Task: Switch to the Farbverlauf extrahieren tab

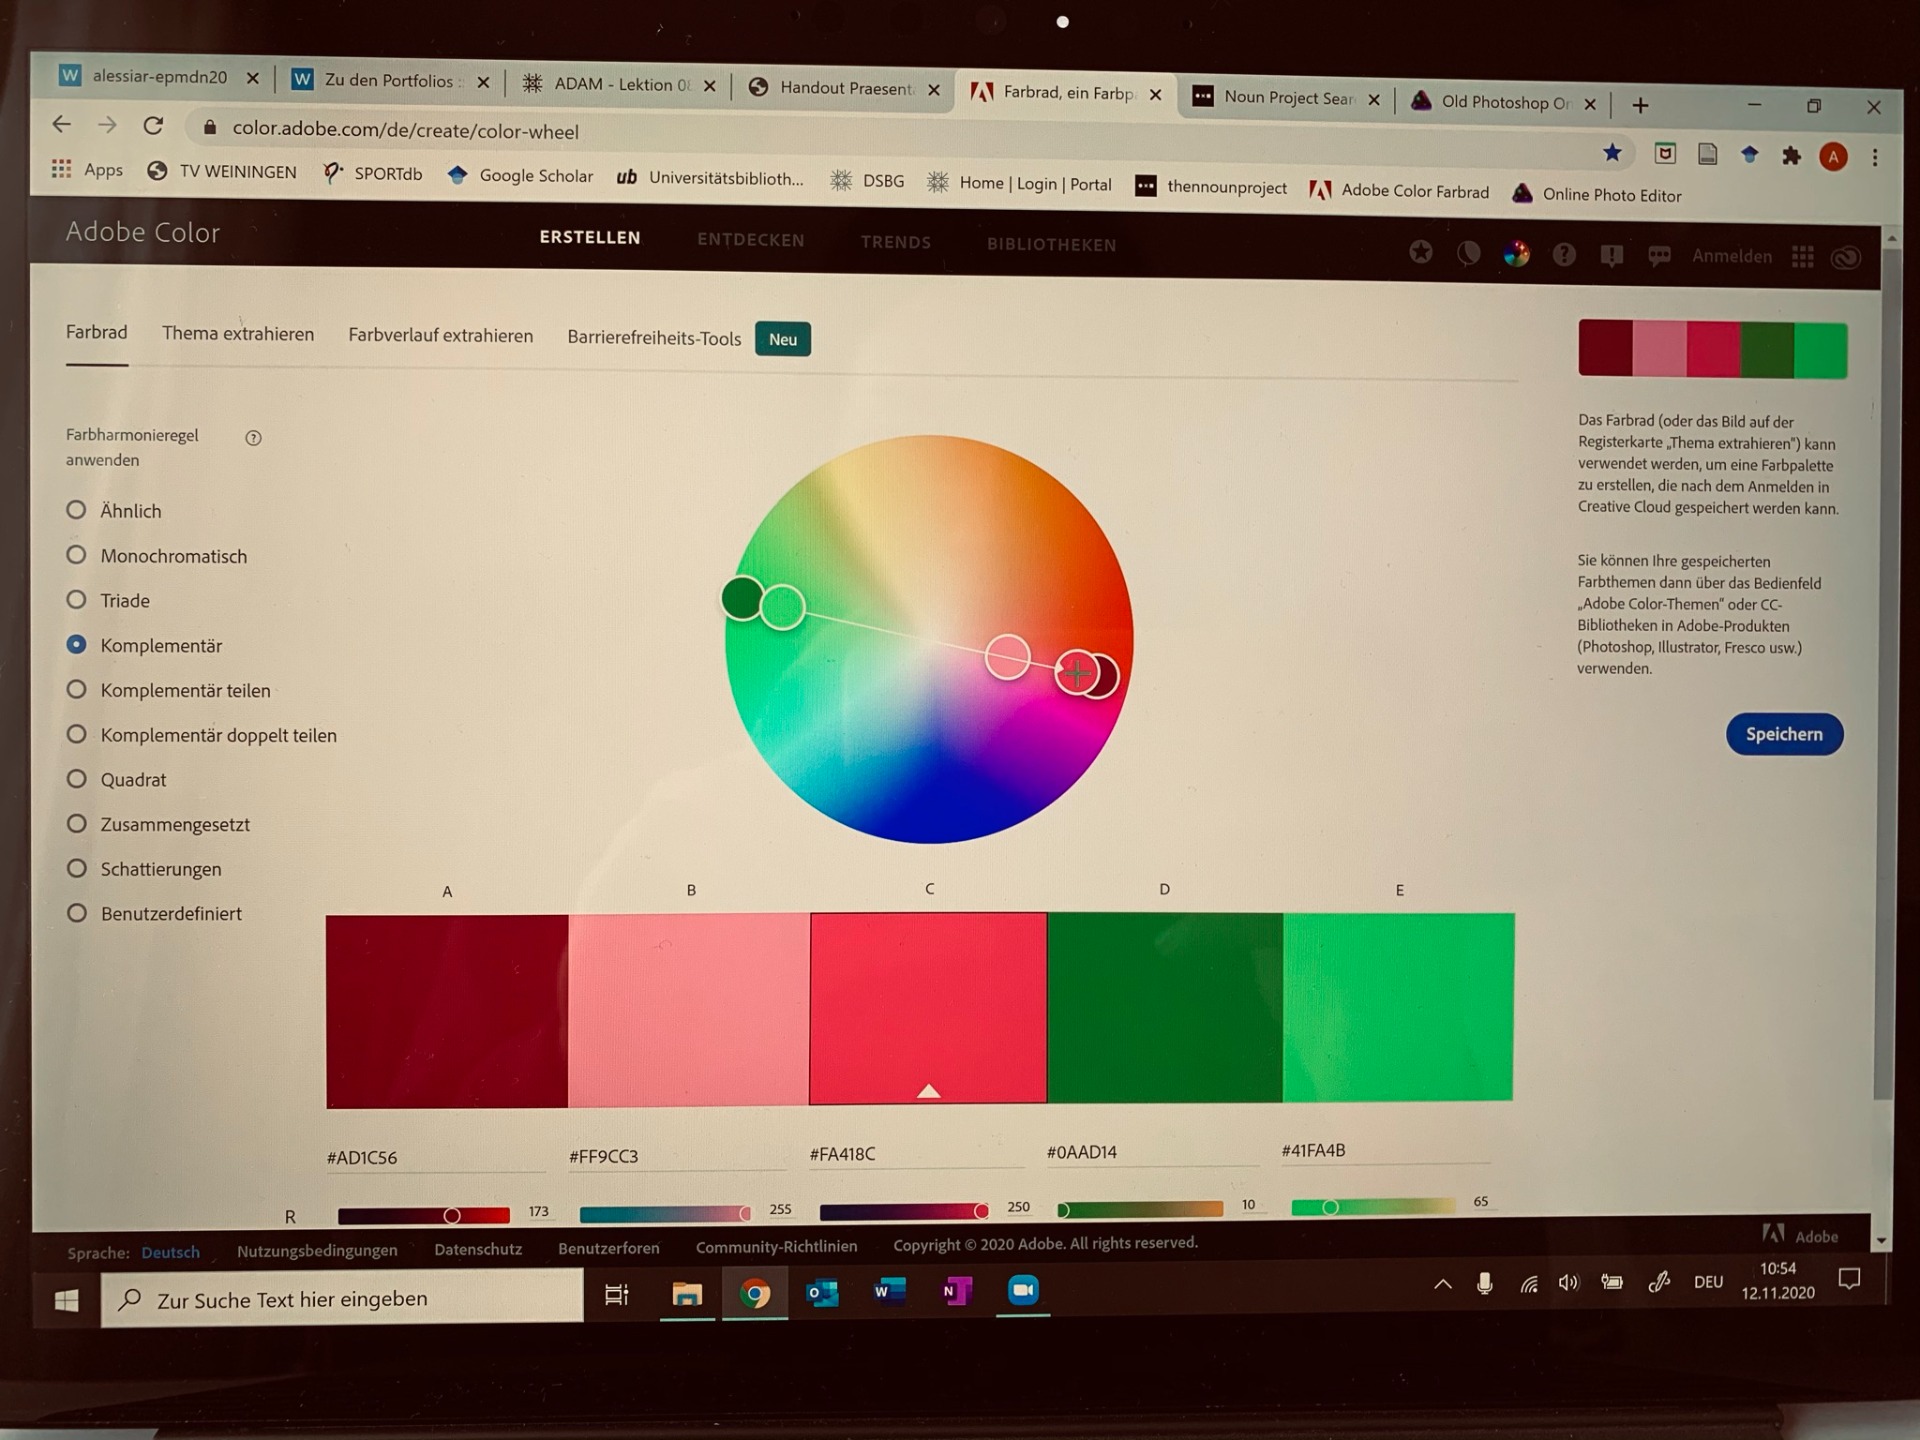Action: tap(440, 336)
